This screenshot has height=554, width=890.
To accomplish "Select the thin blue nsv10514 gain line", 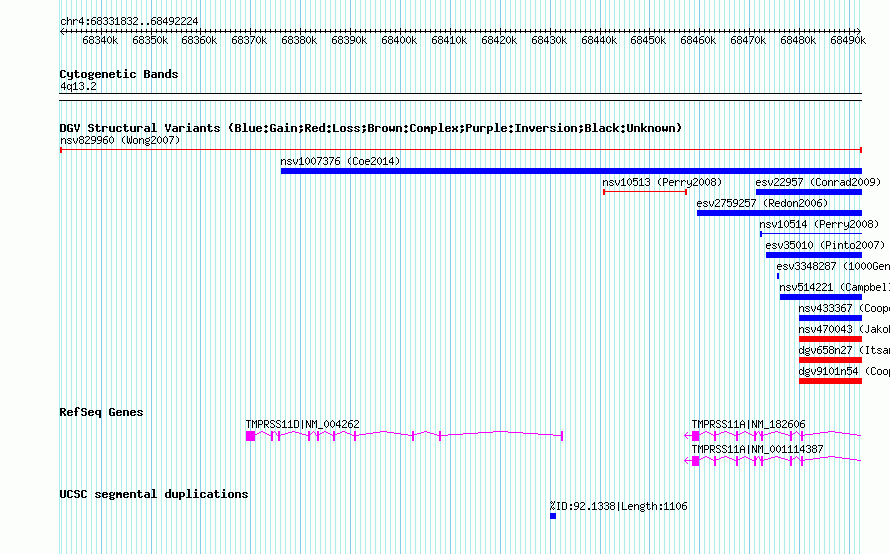I will 811,234.
